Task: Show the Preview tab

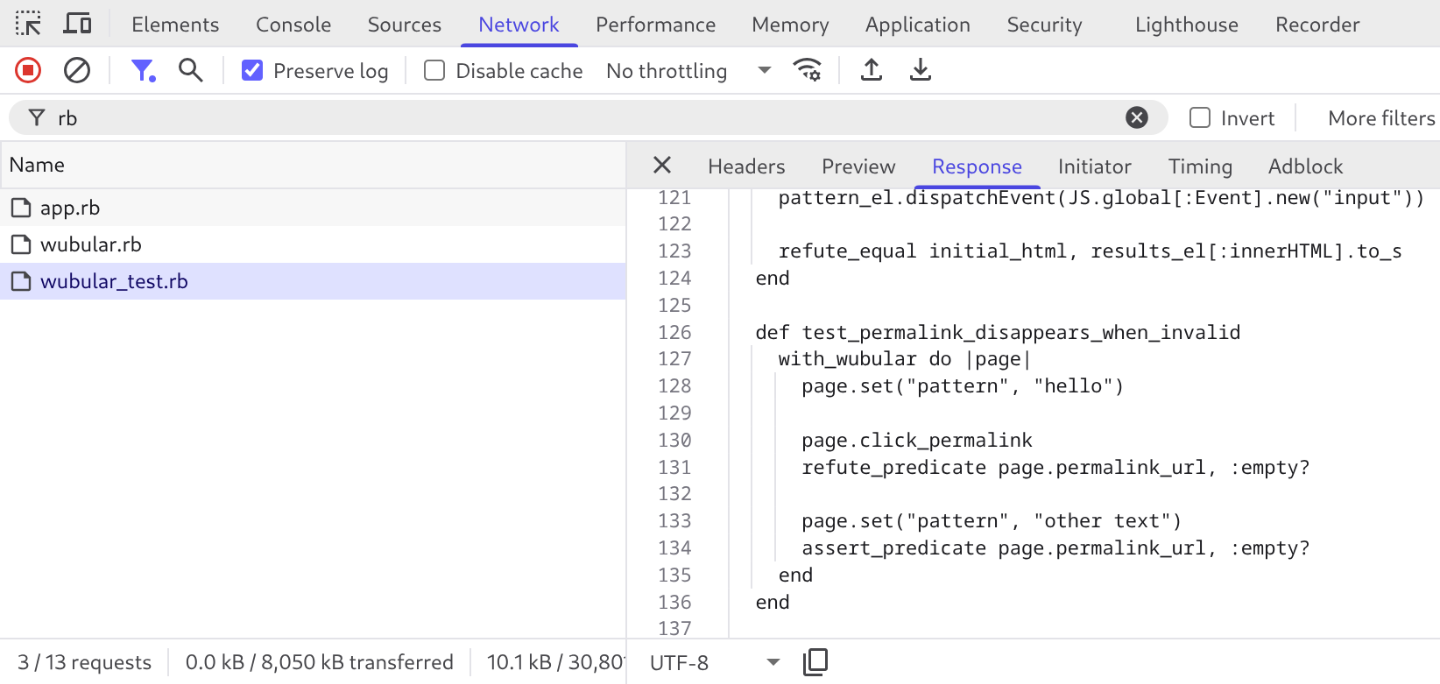Action: (x=858, y=166)
